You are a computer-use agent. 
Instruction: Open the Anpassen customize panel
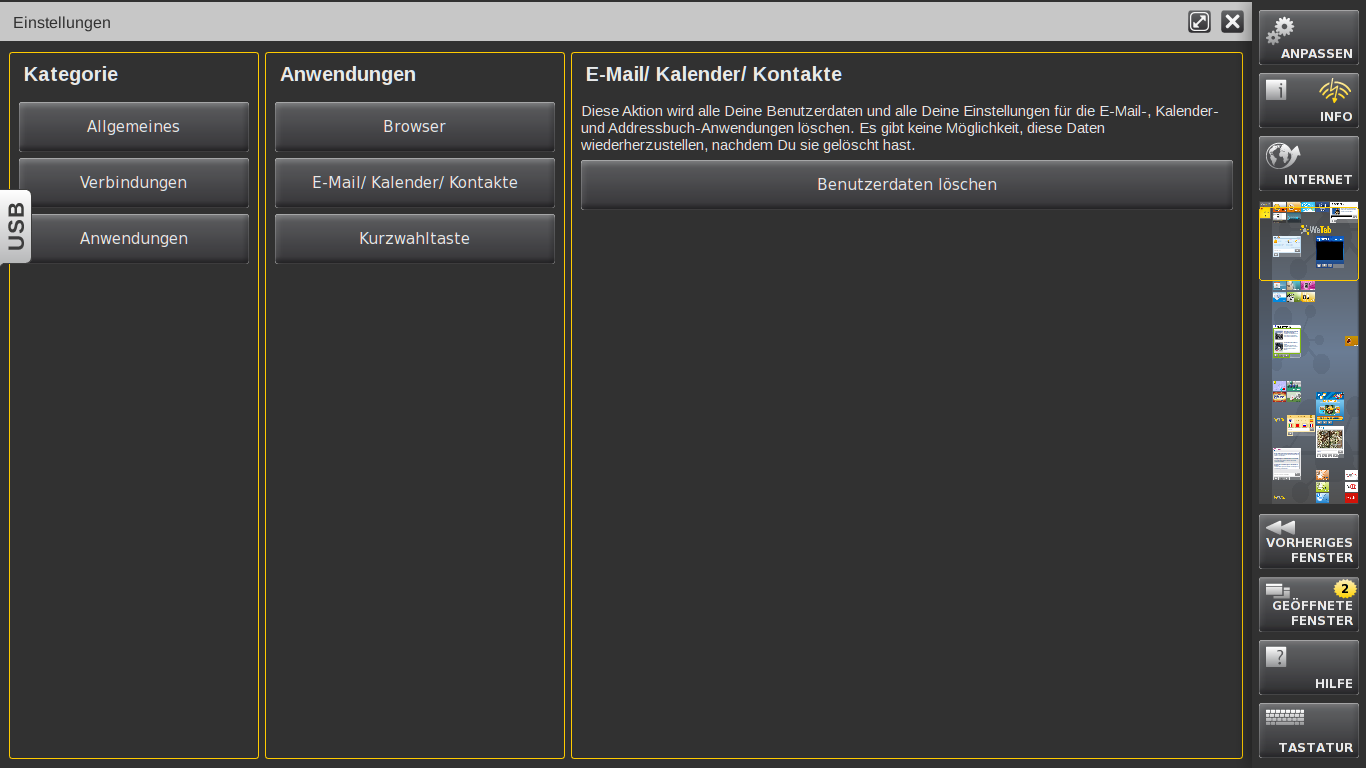point(1308,38)
